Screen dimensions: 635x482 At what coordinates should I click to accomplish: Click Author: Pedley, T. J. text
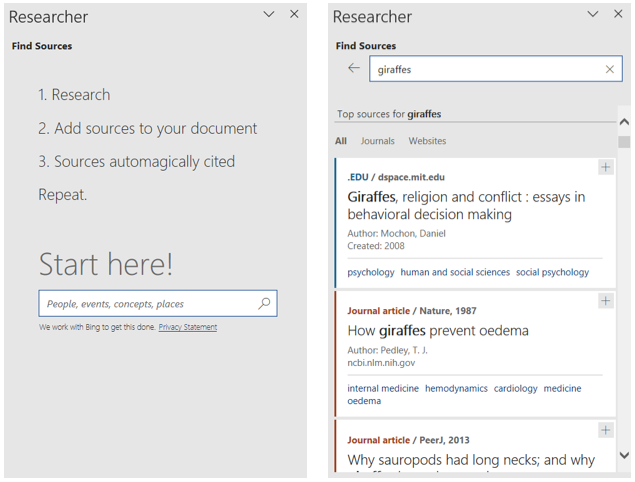[x=387, y=350]
